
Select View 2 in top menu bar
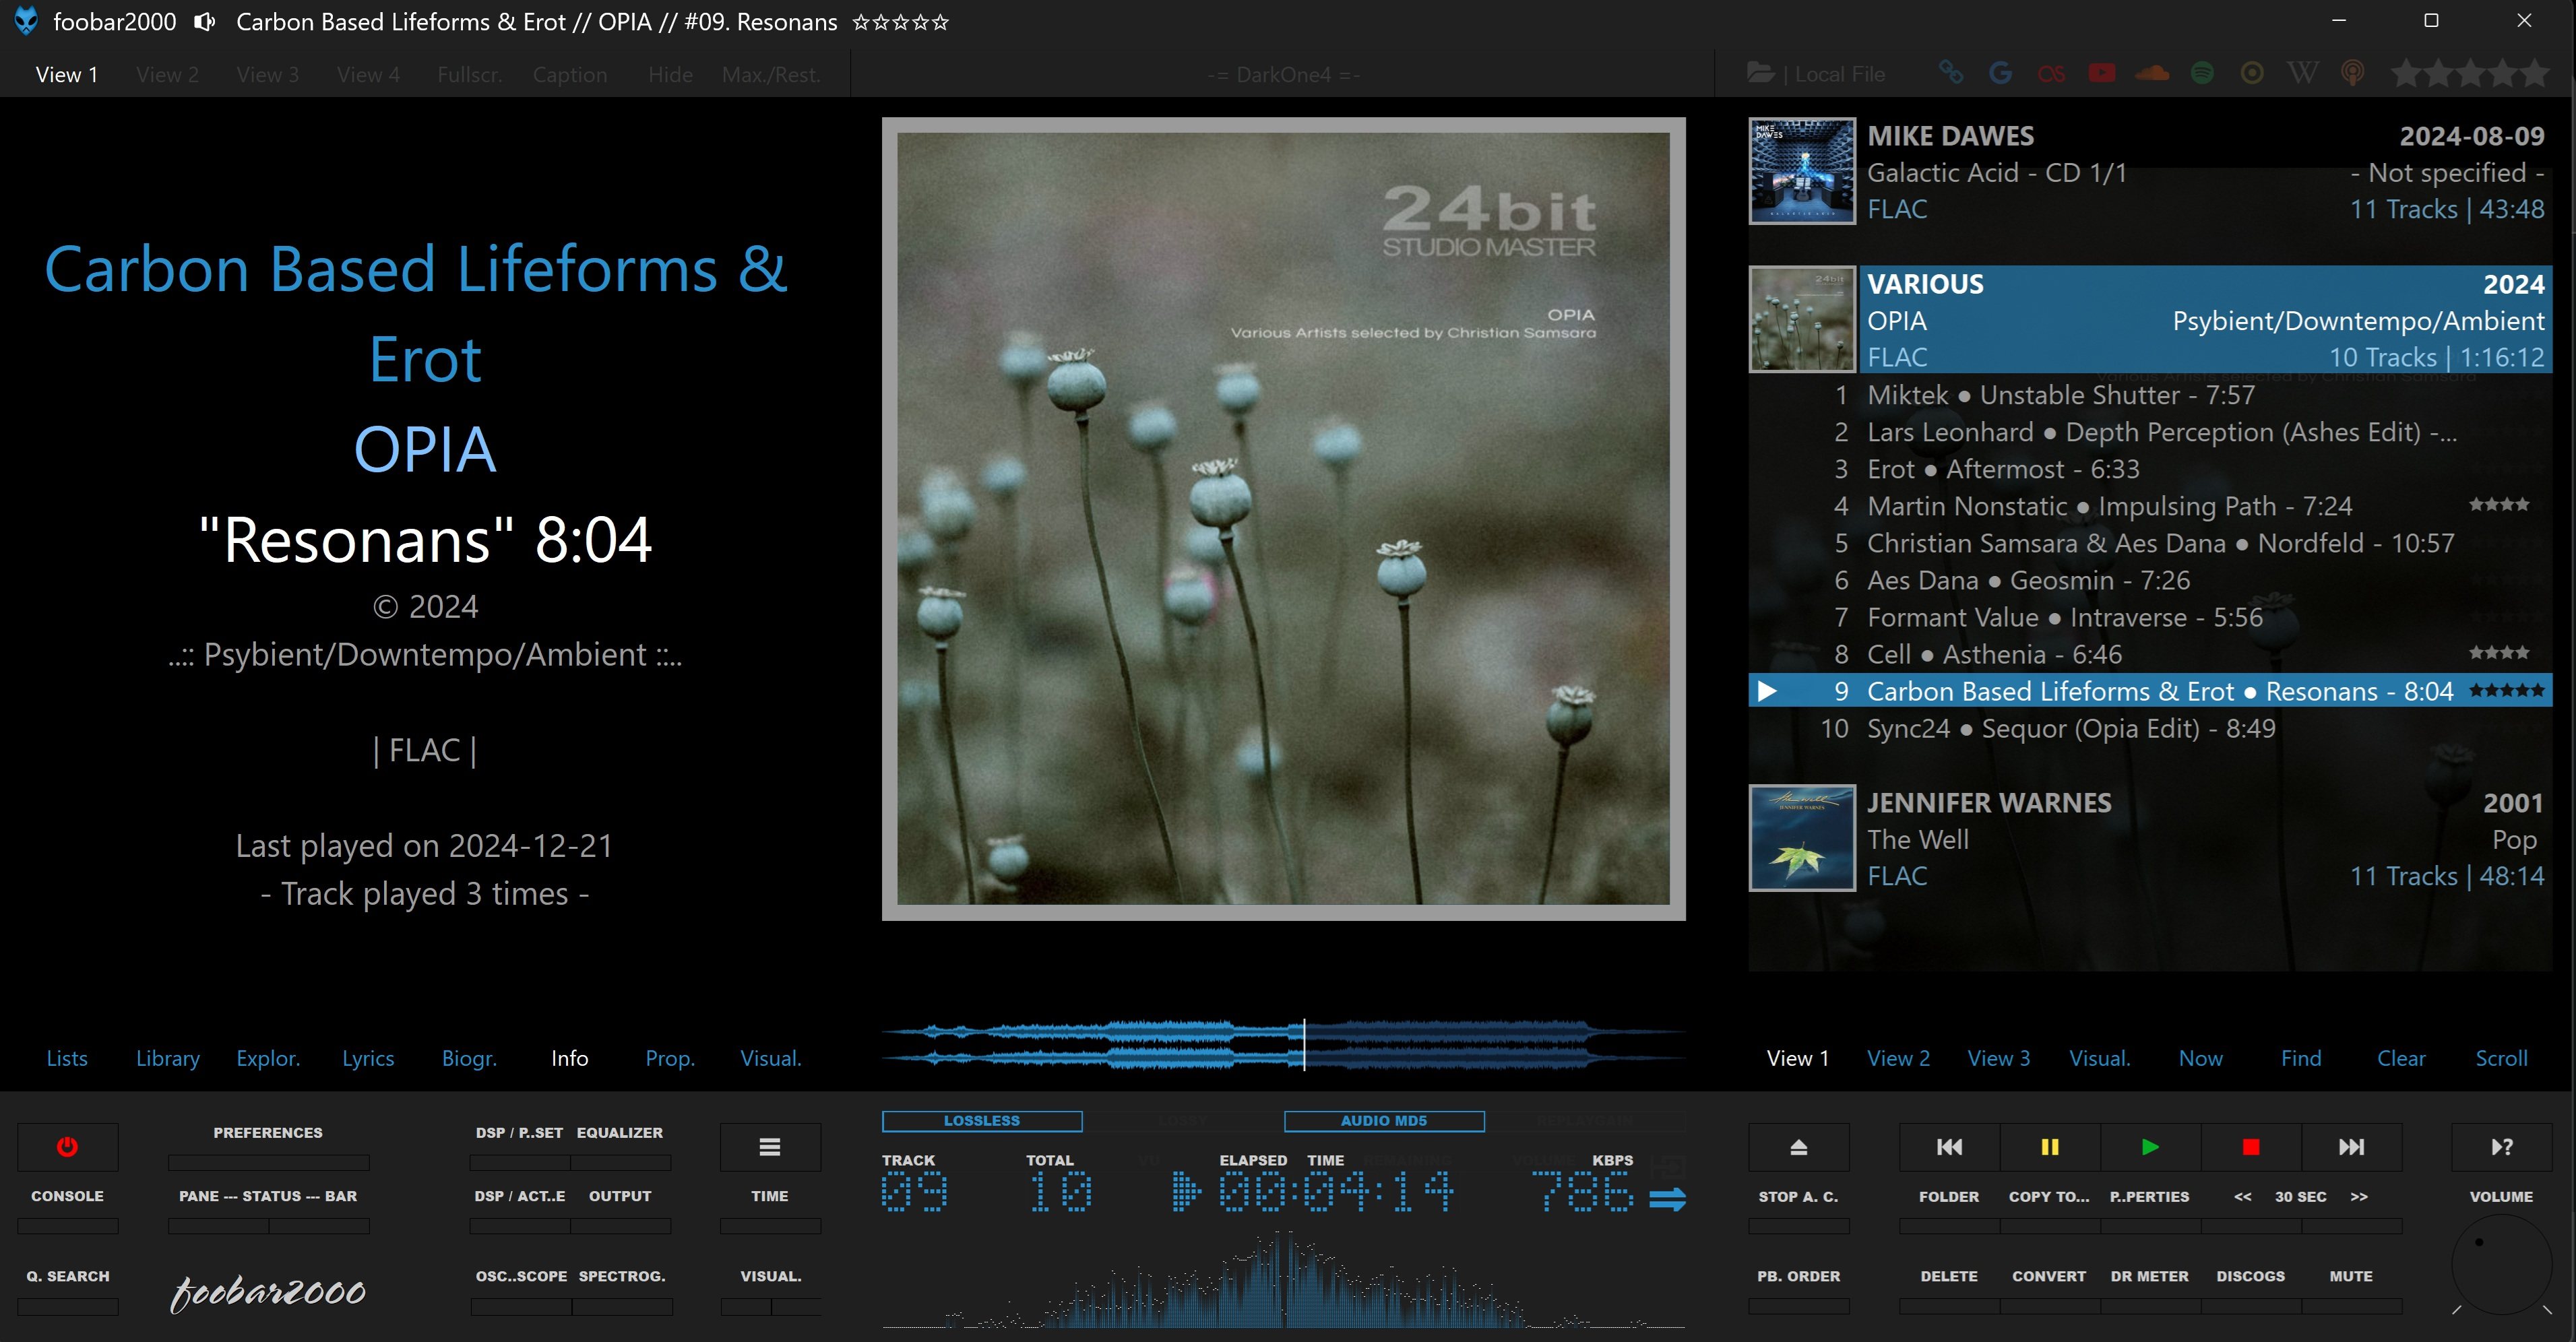click(167, 75)
